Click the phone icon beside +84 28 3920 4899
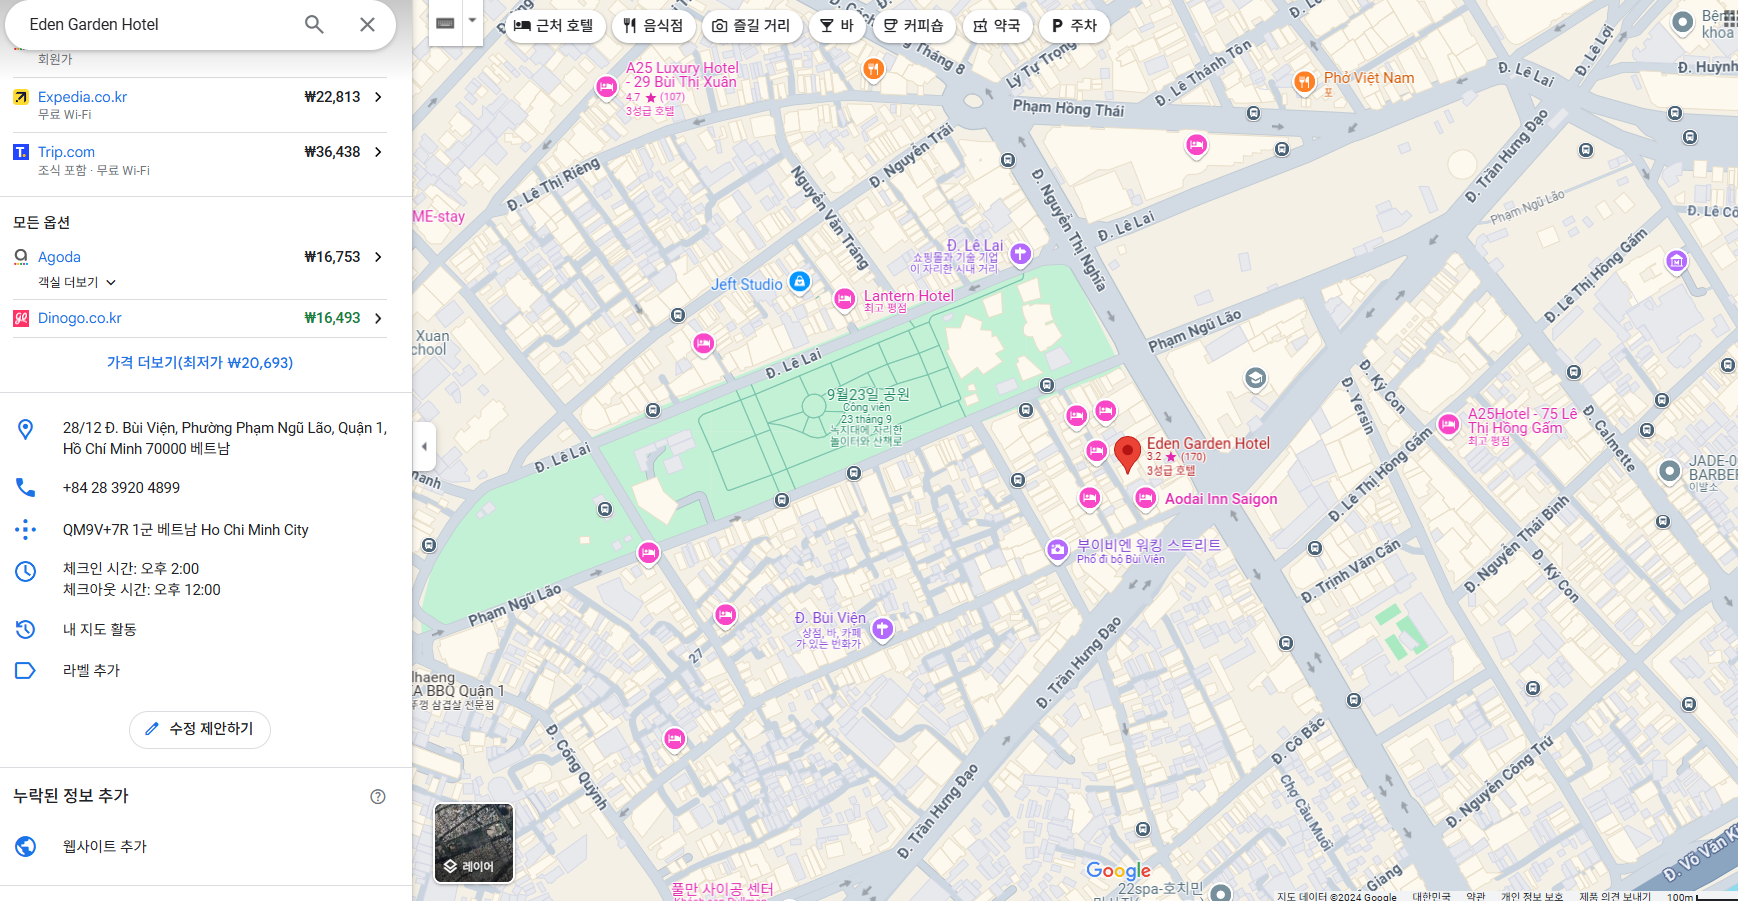This screenshot has width=1738, height=901. click(26, 487)
